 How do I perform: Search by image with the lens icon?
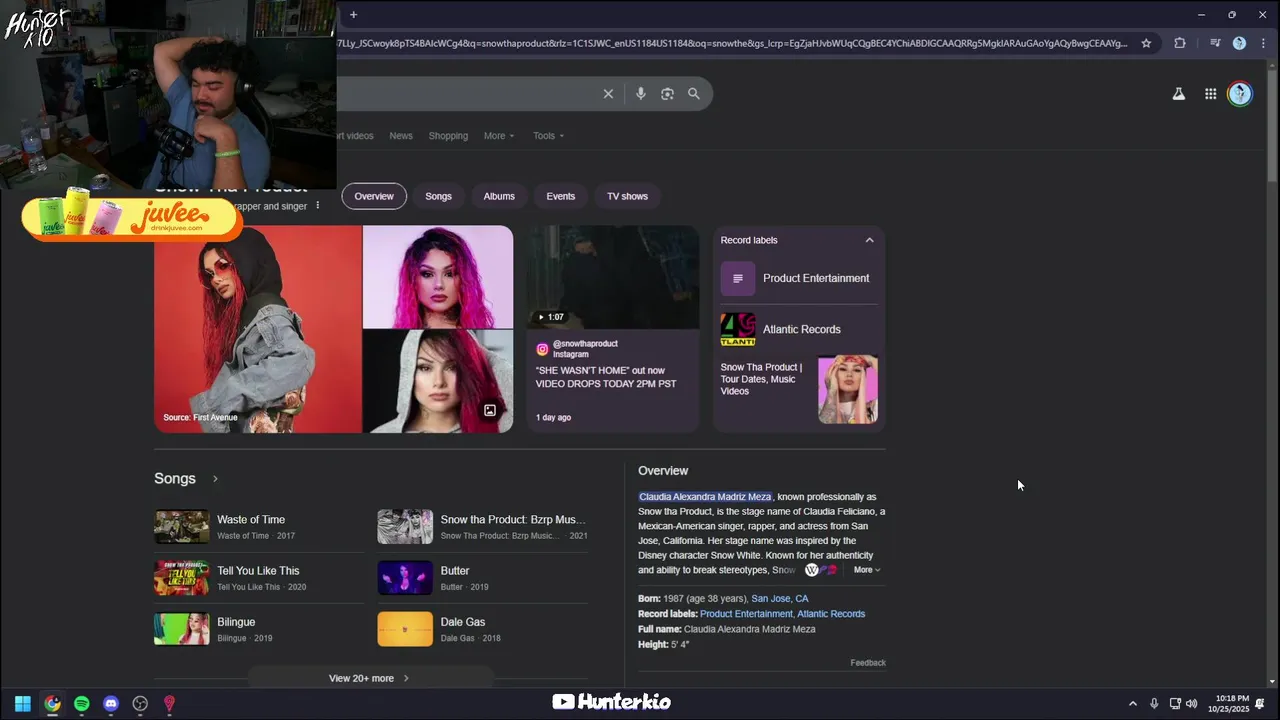(667, 94)
